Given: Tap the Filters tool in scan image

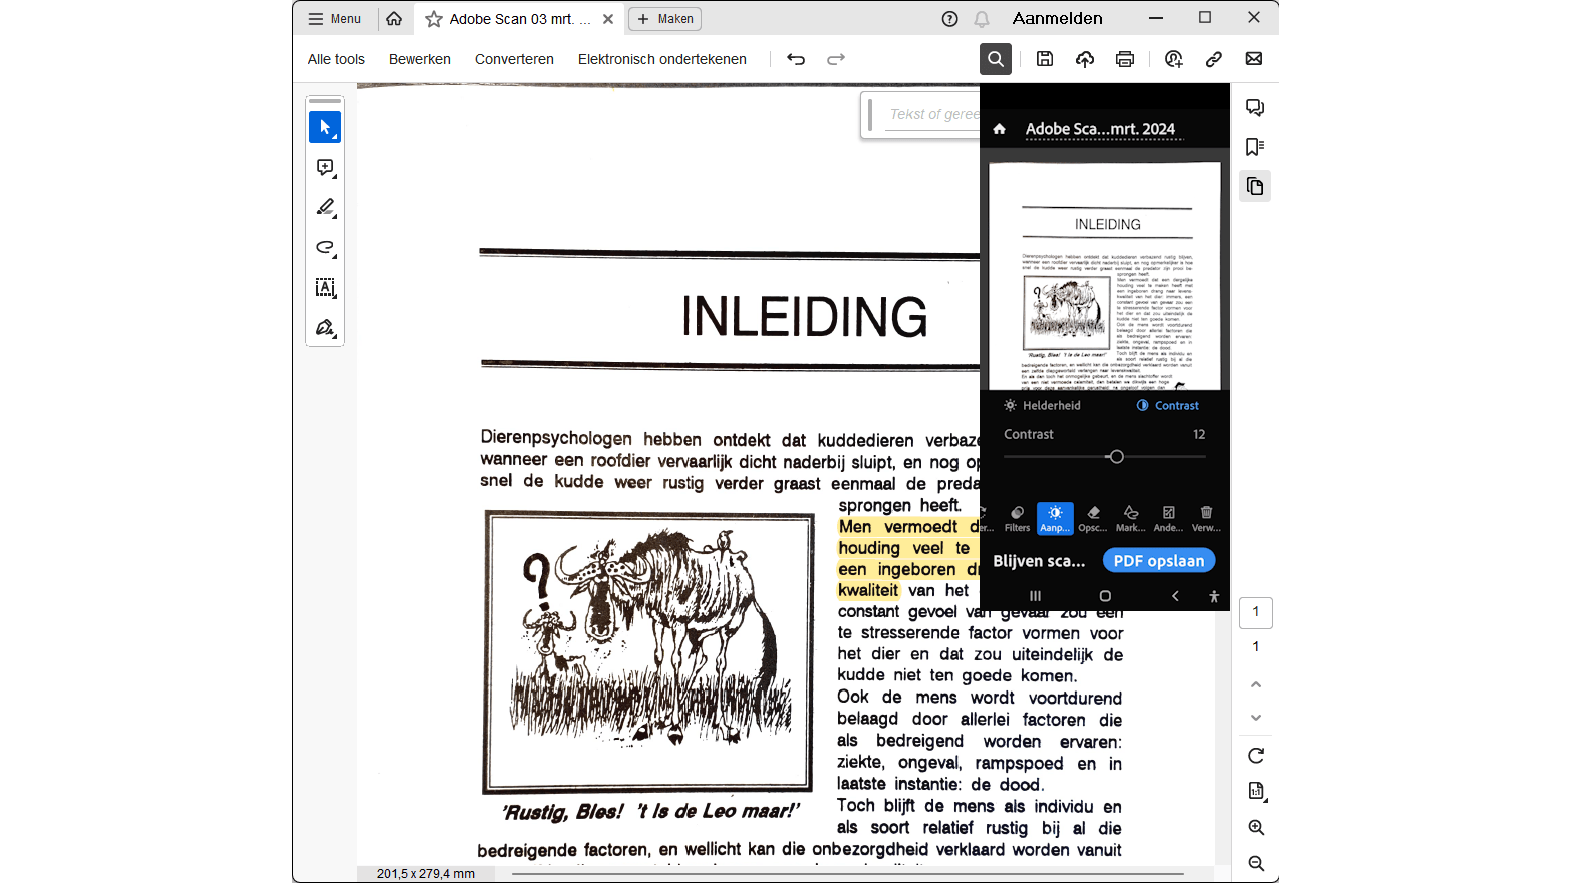Looking at the screenshot, I should (1017, 519).
